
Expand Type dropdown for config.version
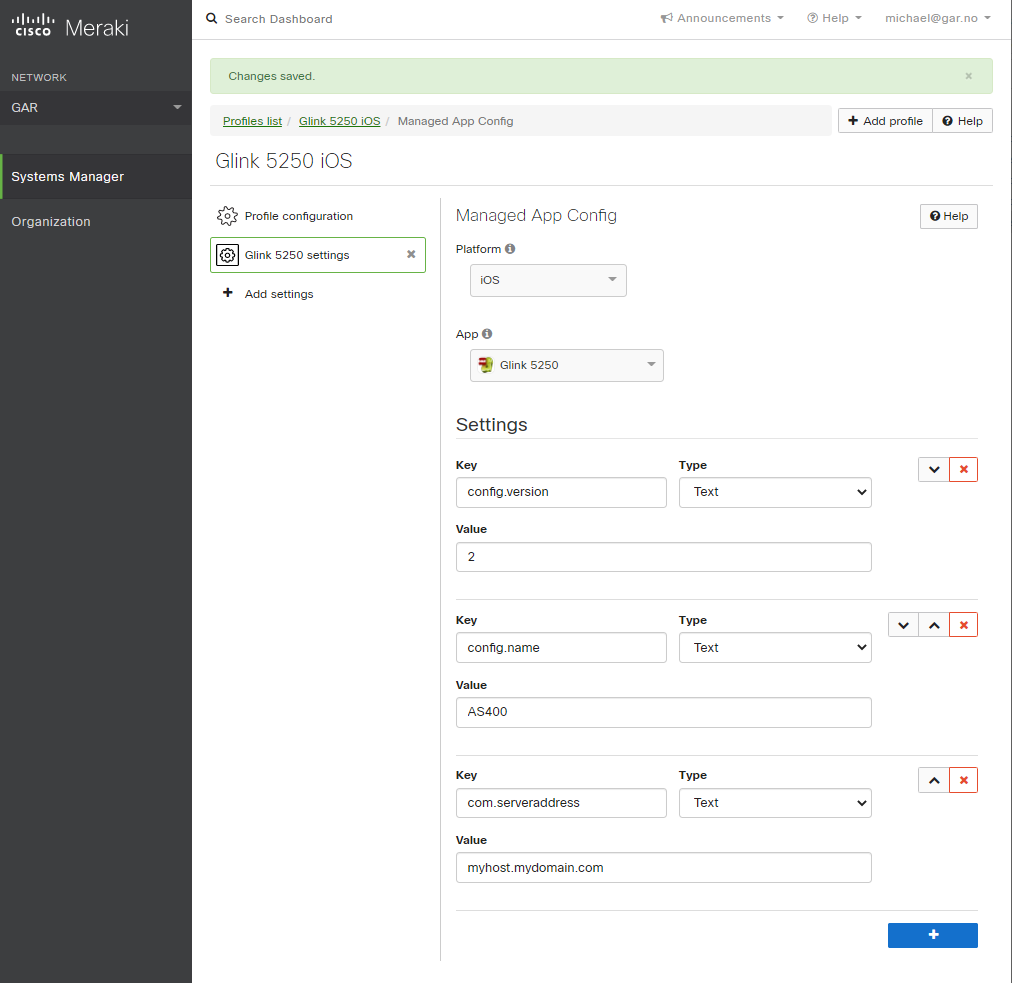(x=775, y=492)
